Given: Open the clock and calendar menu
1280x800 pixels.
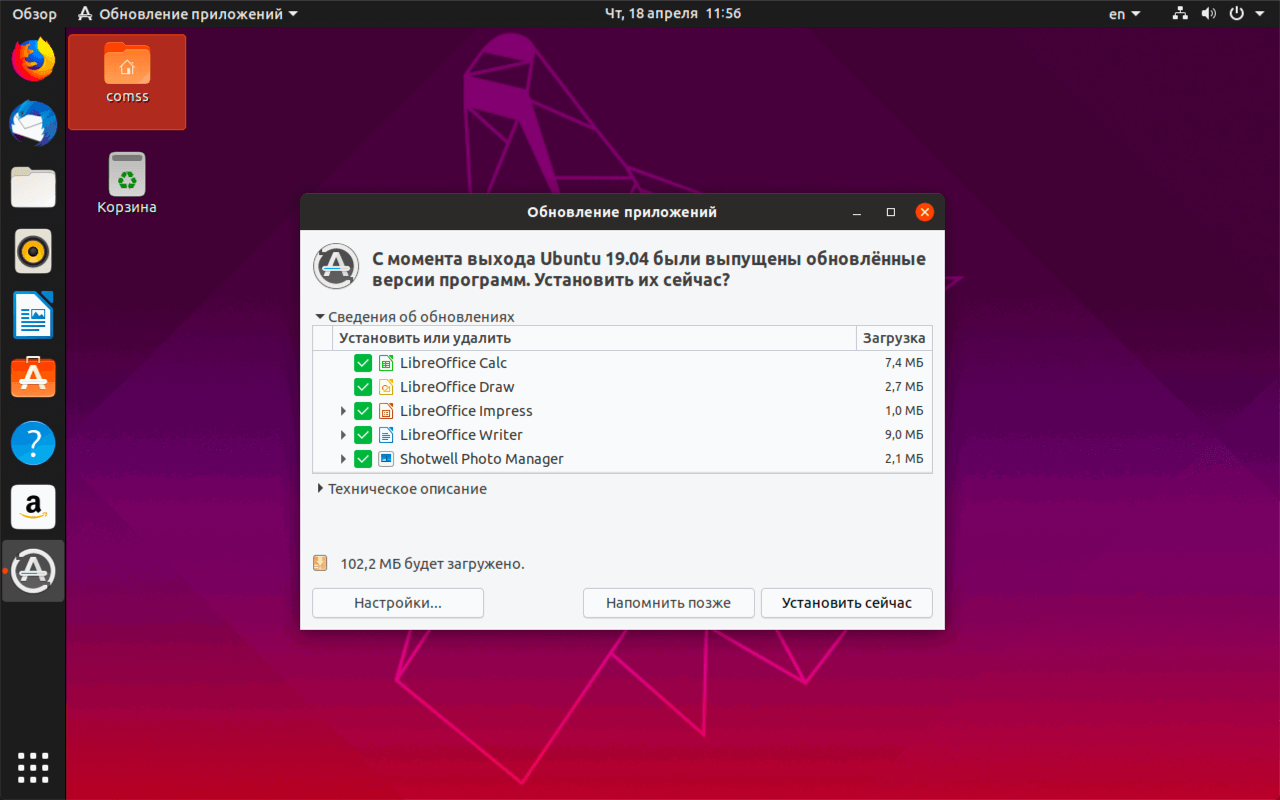Looking at the screenshot, I should click(x=673, y=14).
